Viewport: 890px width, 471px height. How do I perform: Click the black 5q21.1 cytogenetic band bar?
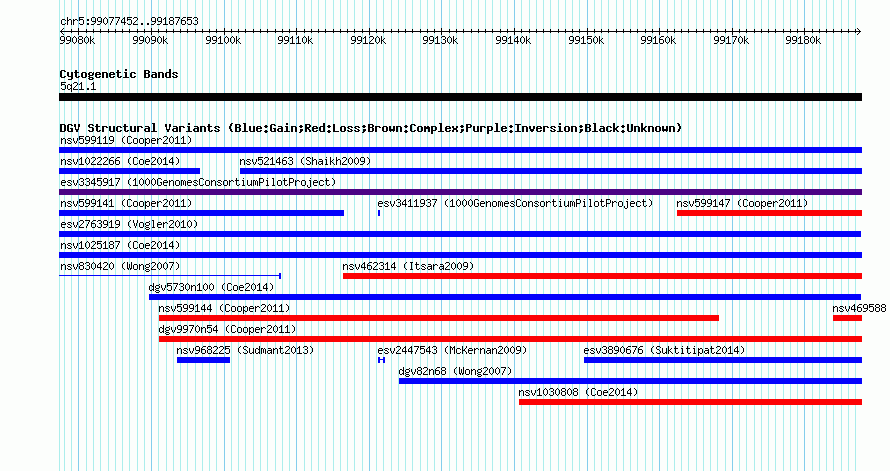(x=460, y=98)
